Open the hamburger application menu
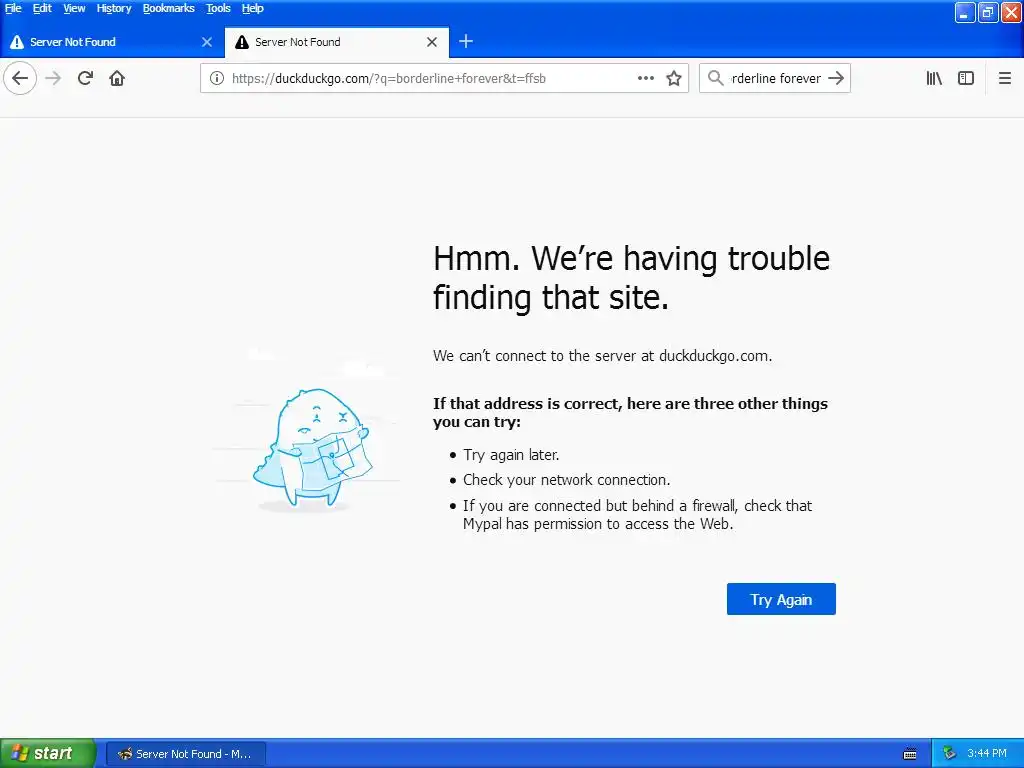 pos(1005,78)
